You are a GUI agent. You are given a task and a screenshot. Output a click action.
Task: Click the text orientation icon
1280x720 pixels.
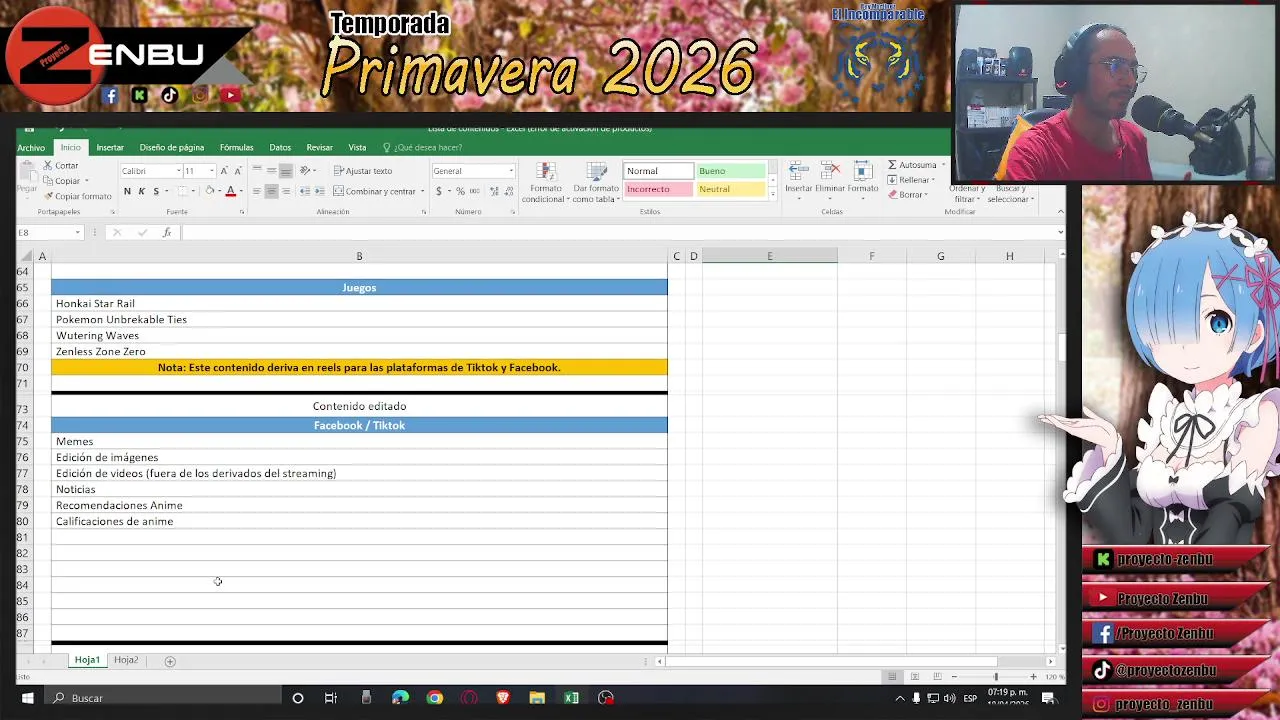click(305, 171)
